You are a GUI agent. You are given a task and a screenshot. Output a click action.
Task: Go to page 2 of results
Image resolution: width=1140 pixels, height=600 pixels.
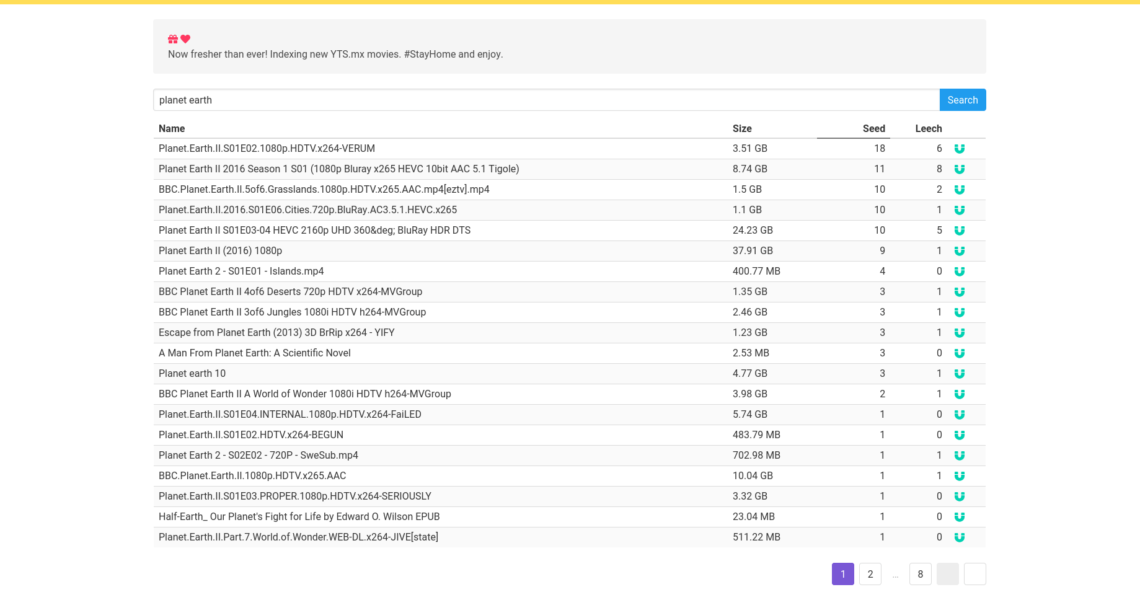870,574
